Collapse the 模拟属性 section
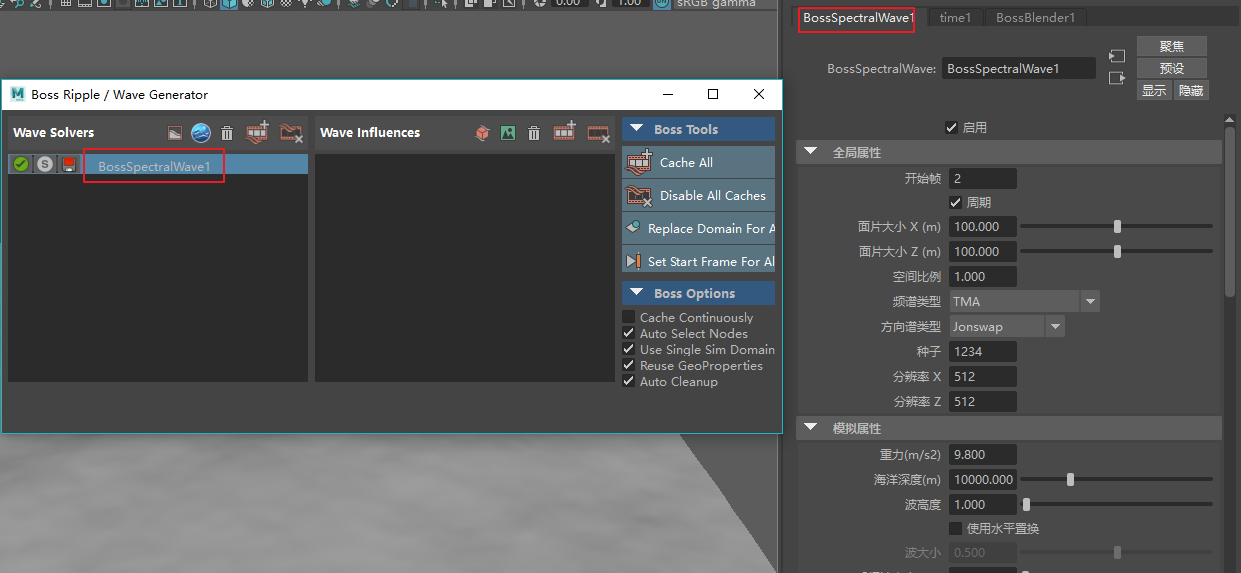Screen dimensions: 1241x573 [x=811, y=428]
